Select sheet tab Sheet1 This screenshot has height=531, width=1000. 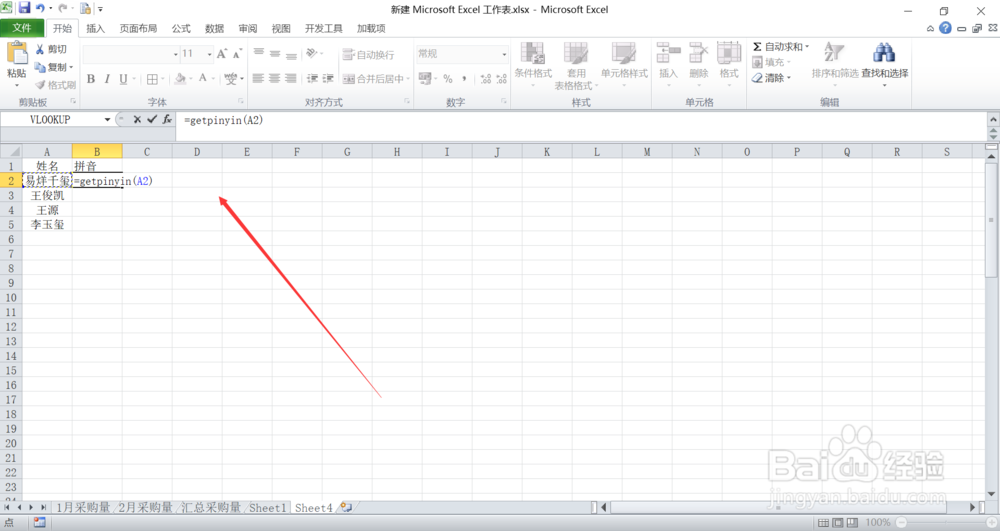click(x=267, y=507)
